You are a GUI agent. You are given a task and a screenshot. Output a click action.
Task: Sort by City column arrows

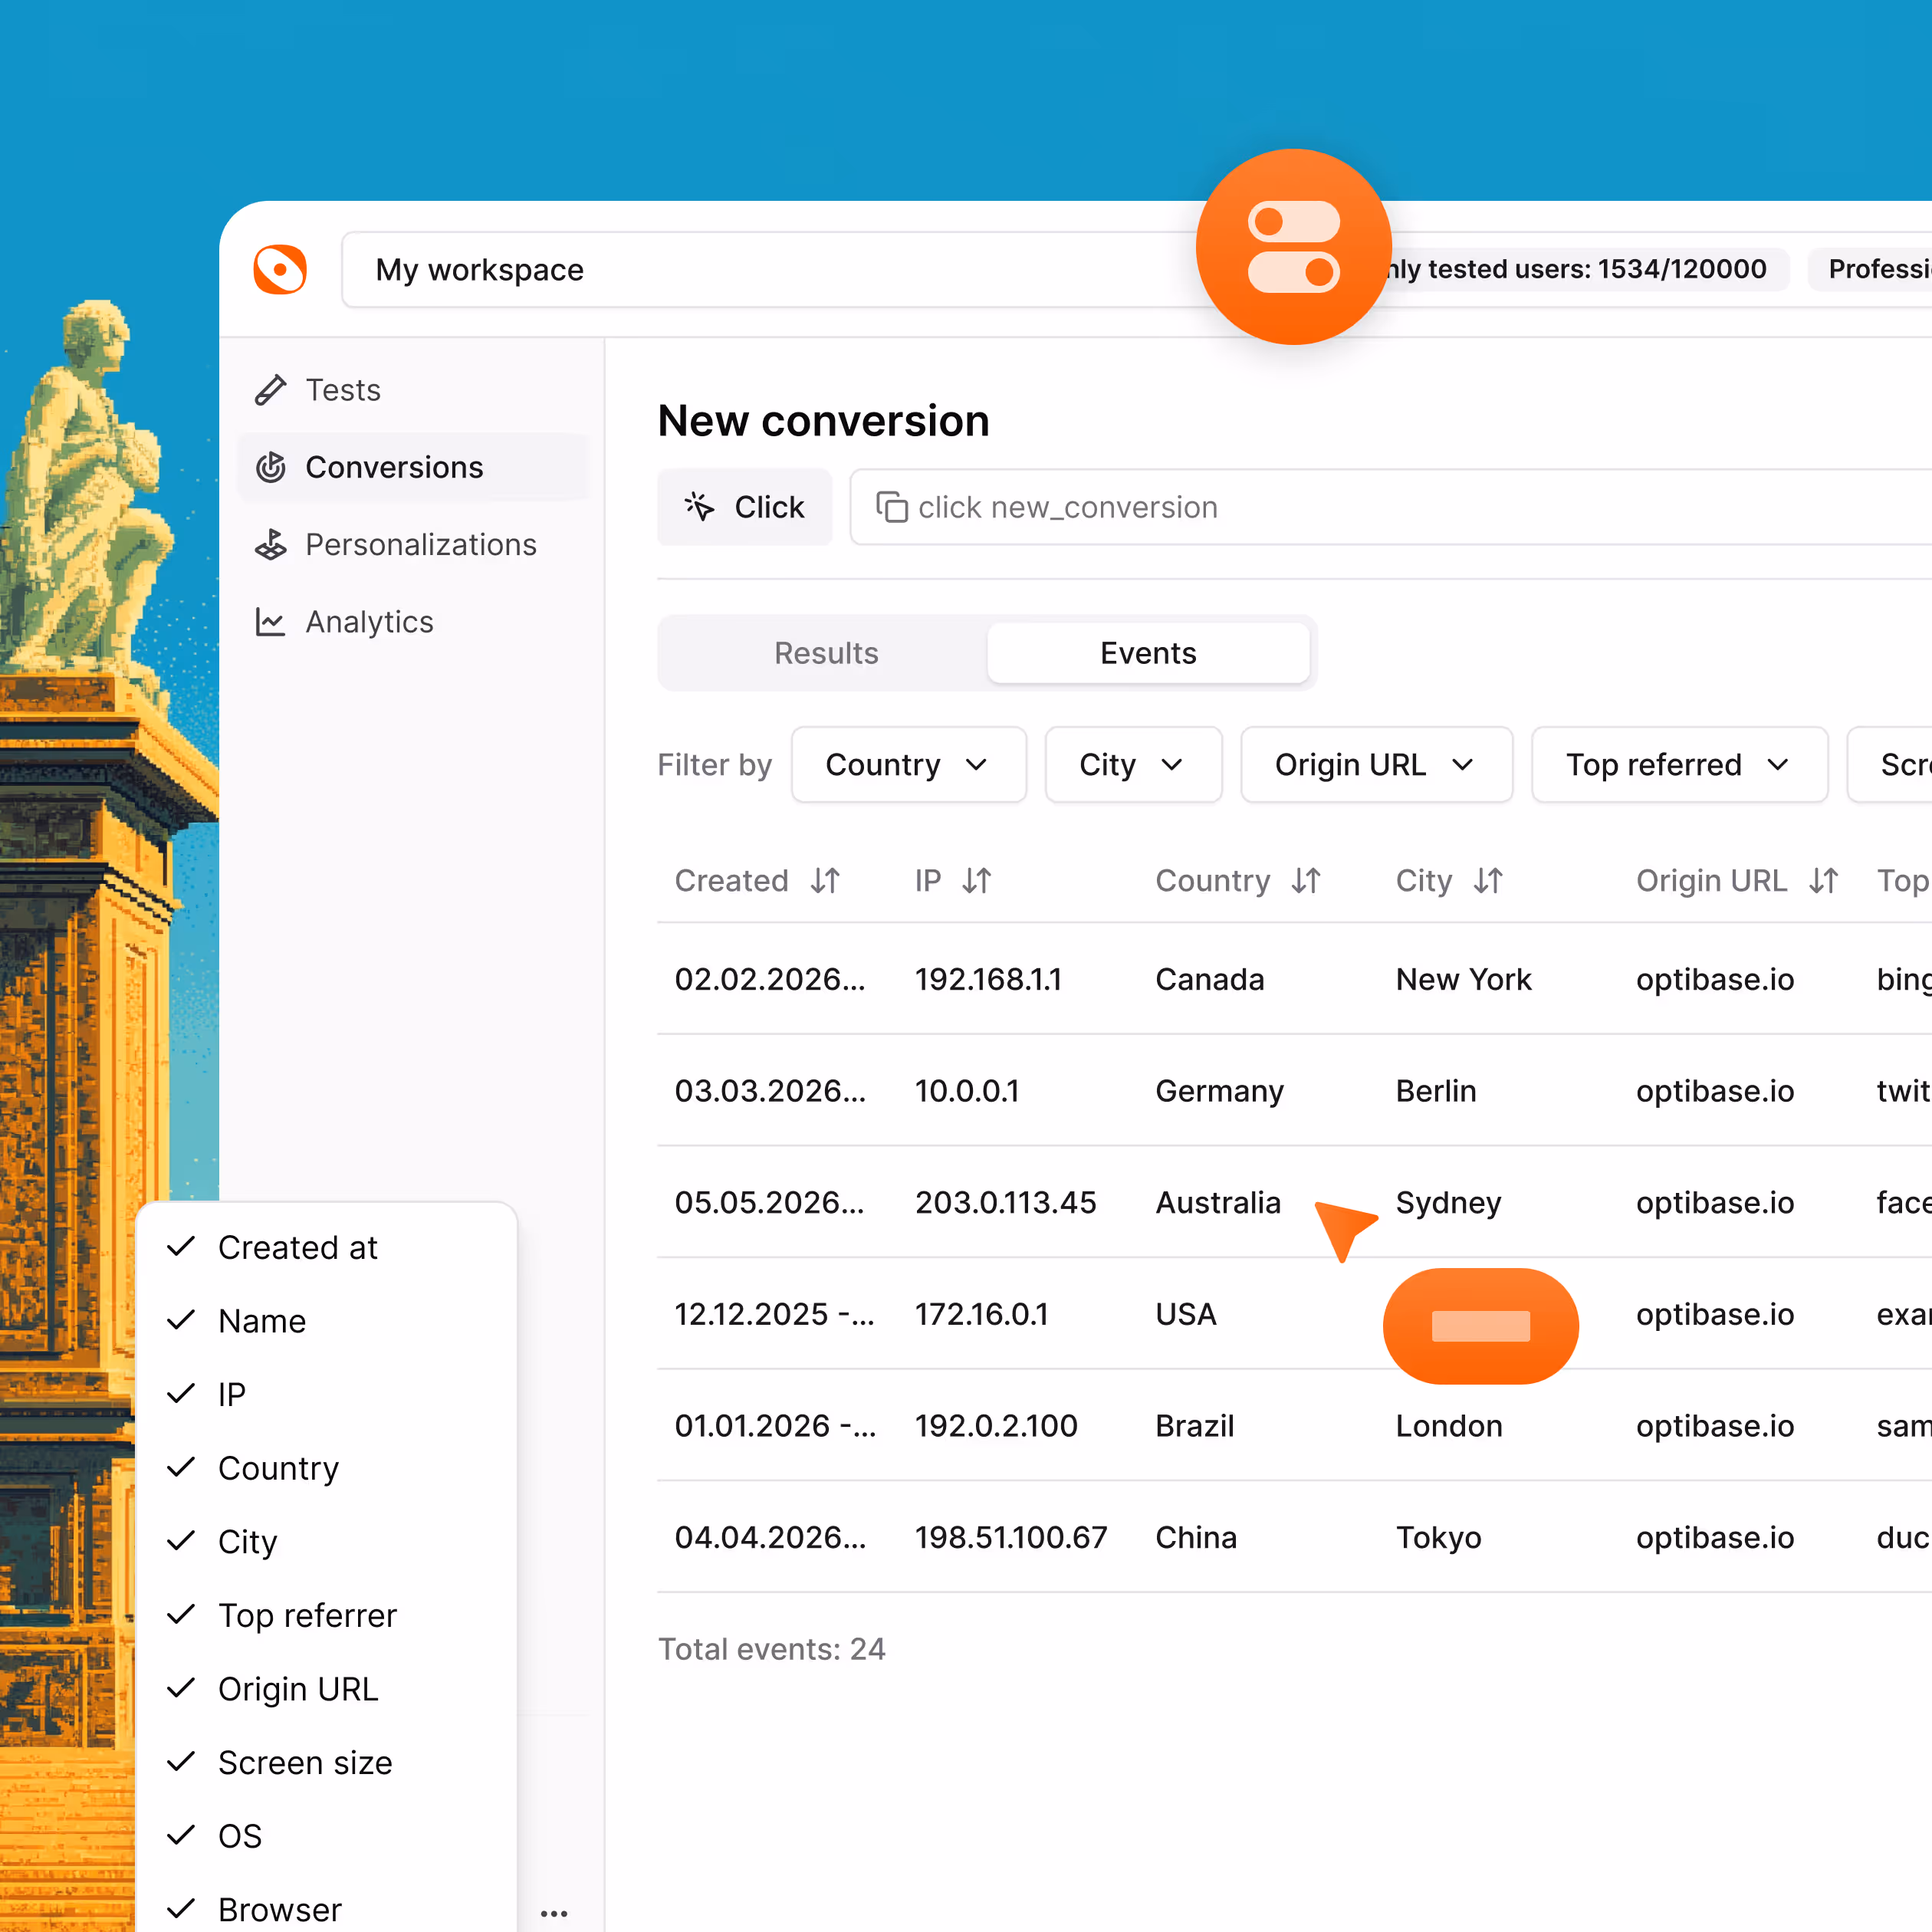click(1488, 881)
